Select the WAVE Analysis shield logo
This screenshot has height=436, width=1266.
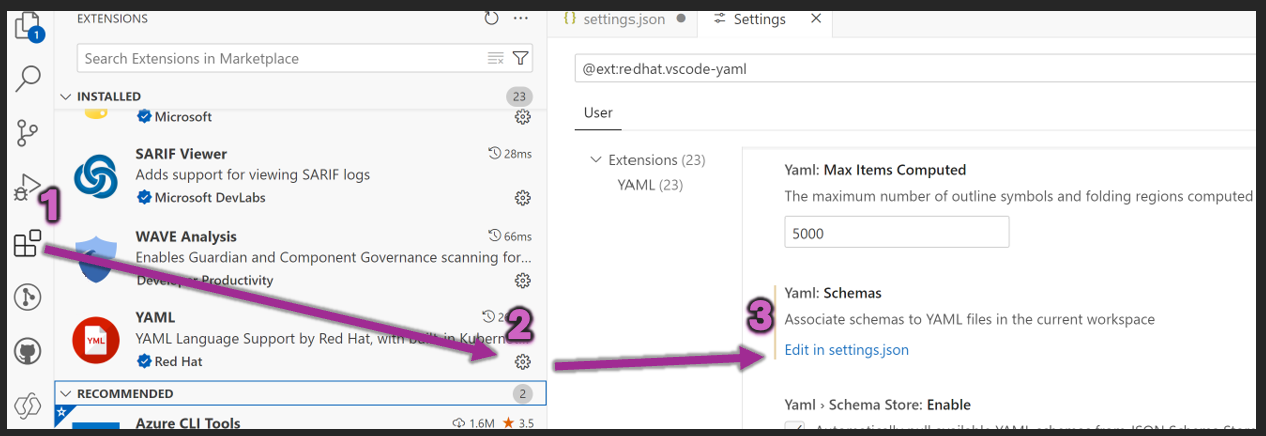pos(97,259)
